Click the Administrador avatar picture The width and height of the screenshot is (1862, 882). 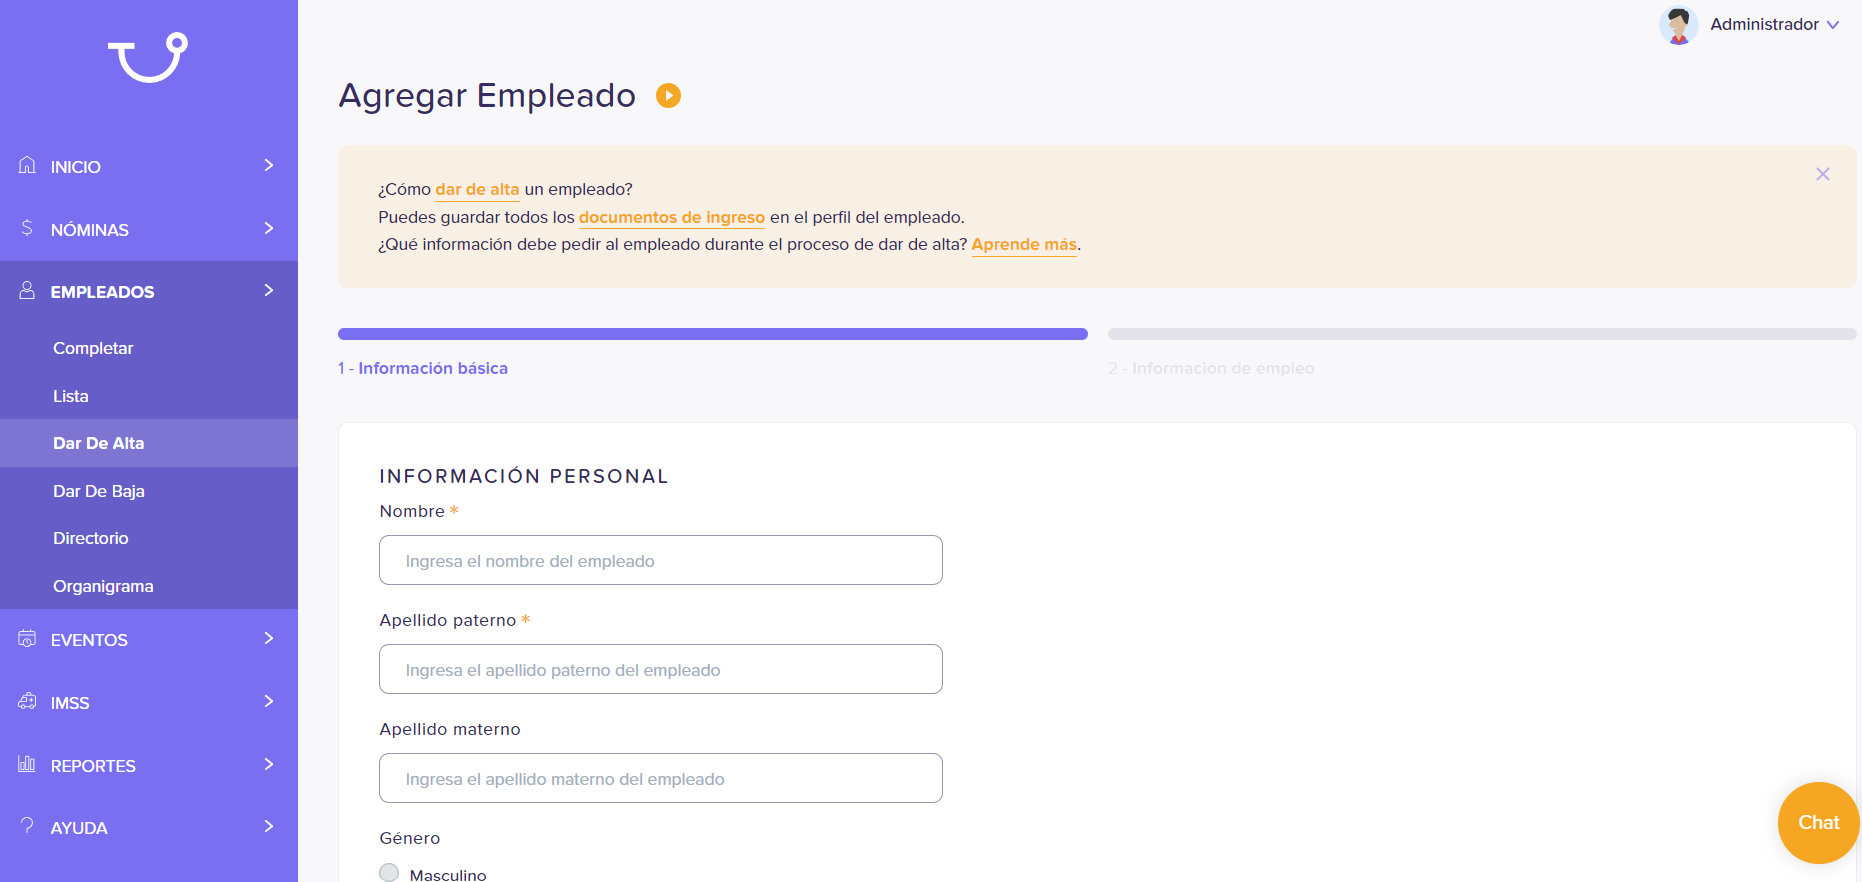point(1678,25)
